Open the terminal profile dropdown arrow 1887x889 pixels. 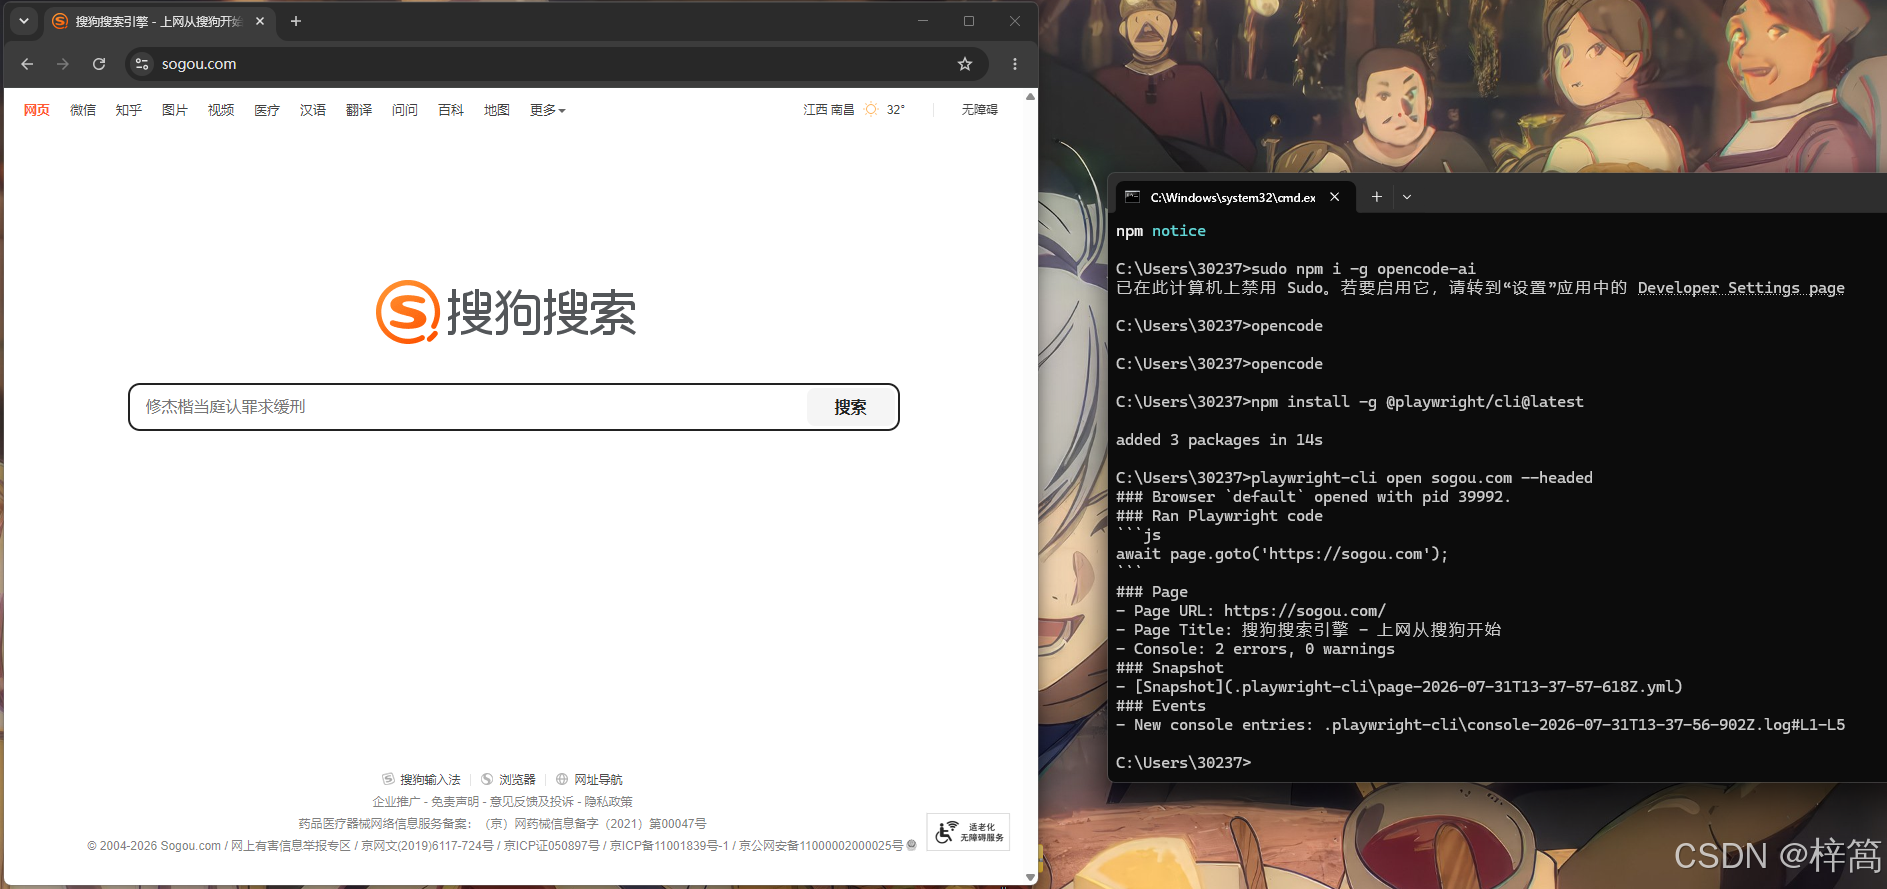tap(1407, 197)
